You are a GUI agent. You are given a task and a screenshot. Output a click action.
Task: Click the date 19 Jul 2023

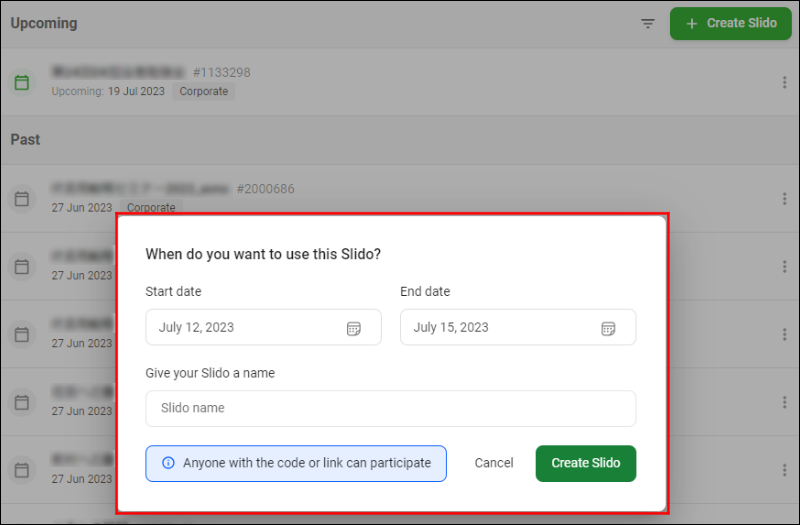pyautogui.click(x=136, y=91)
